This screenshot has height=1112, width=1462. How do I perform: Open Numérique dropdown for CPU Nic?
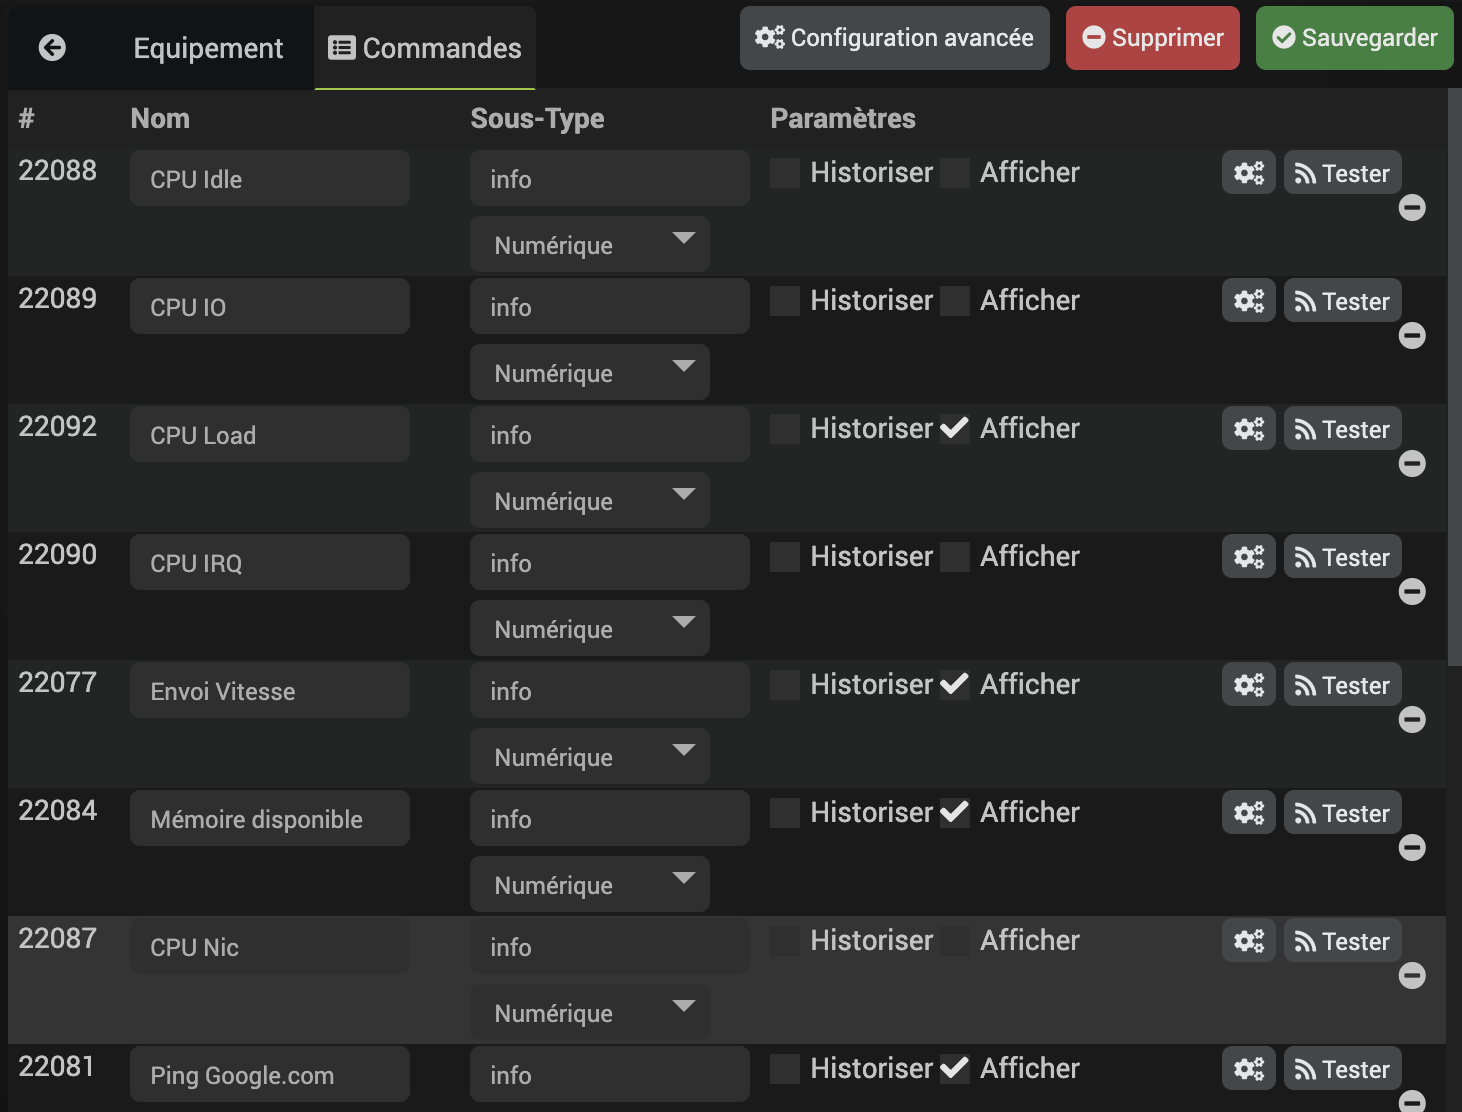pos(590,1013)
